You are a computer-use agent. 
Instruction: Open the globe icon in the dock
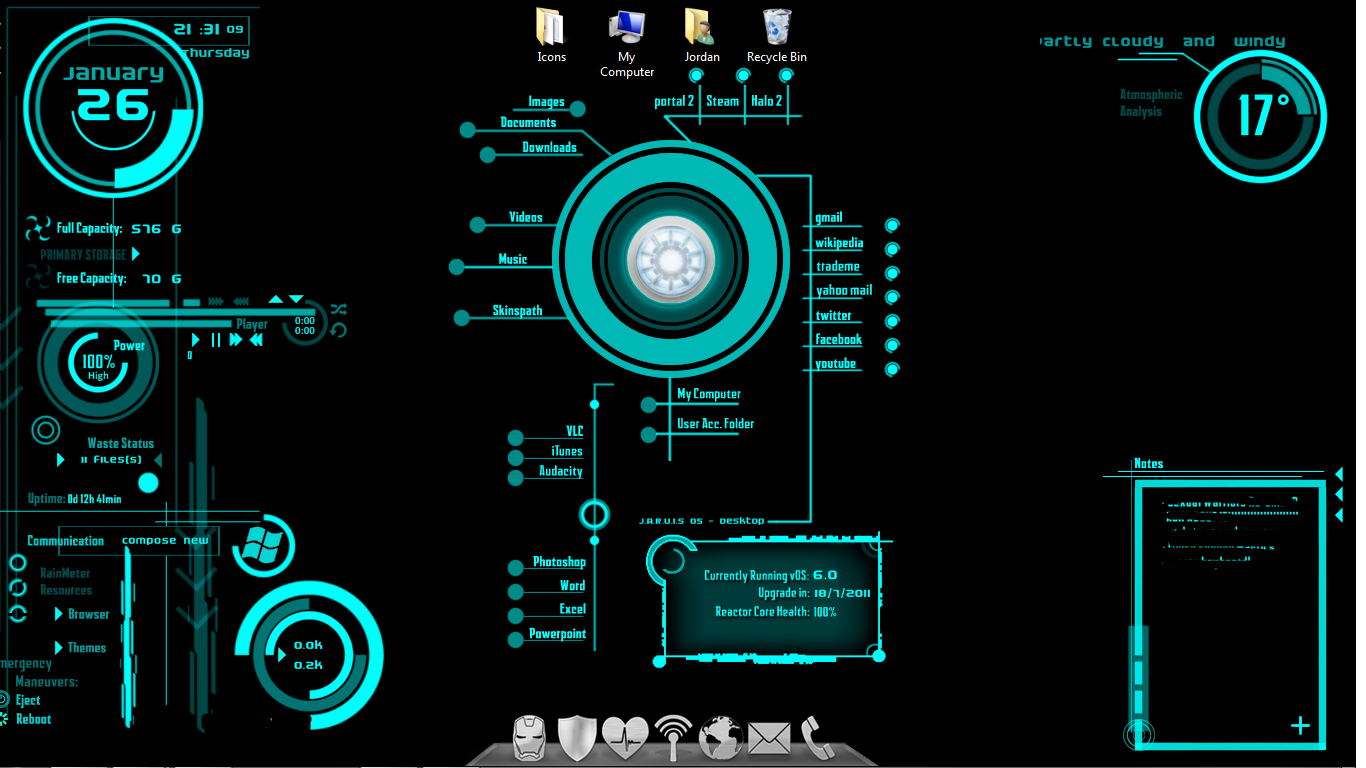click(x=721, y=740)
